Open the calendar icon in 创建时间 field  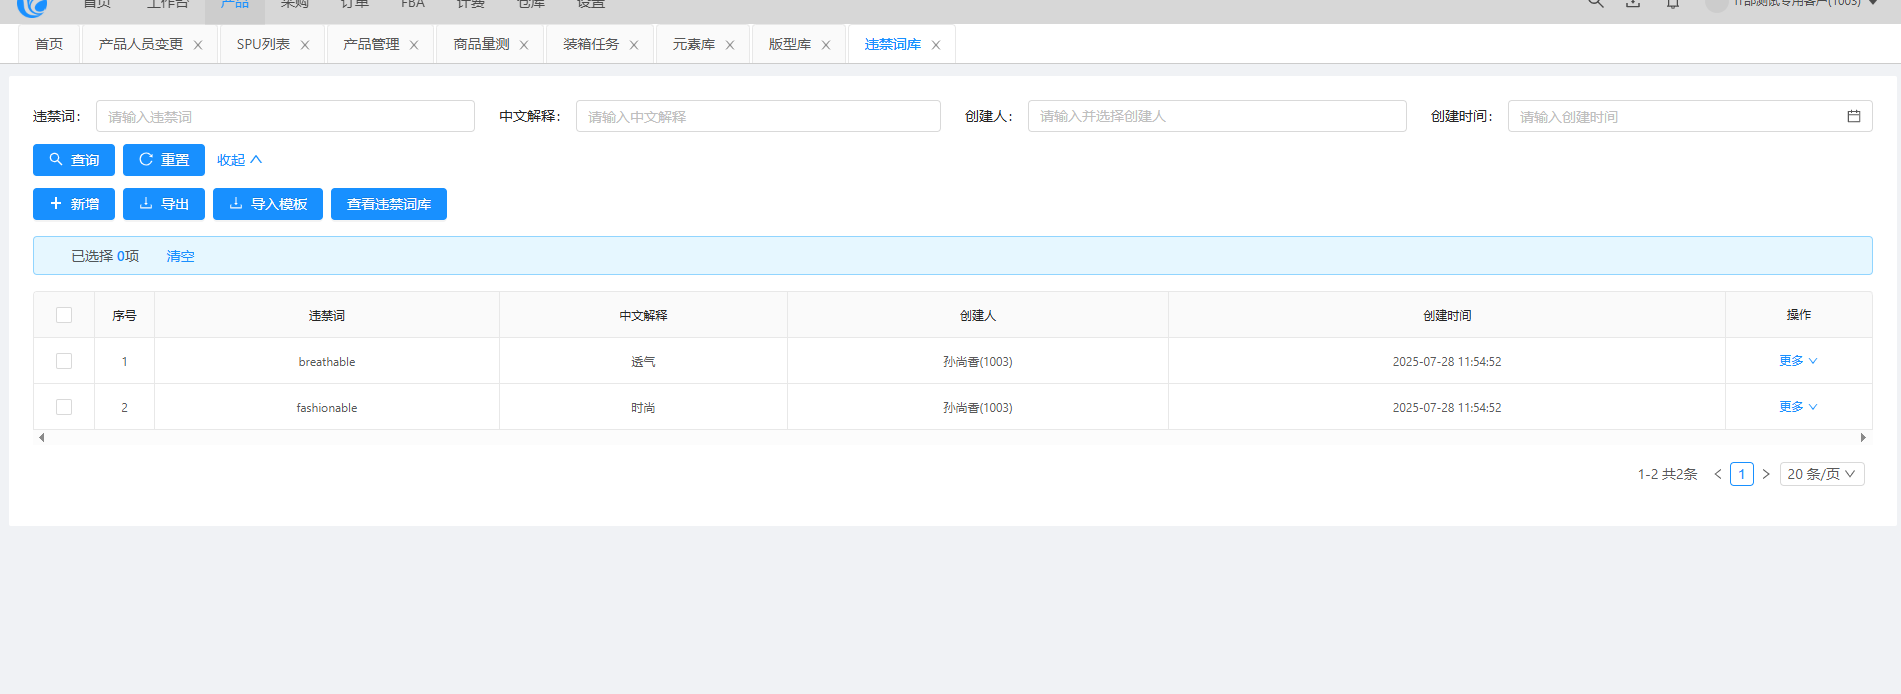point(1853,116)
